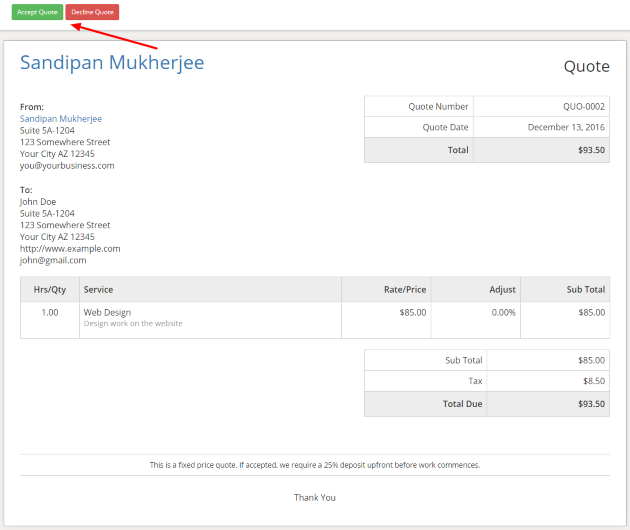Select the $93.50 Total Due amount
This screenshot has width=630, height=530.
click(x=591, y=404)
